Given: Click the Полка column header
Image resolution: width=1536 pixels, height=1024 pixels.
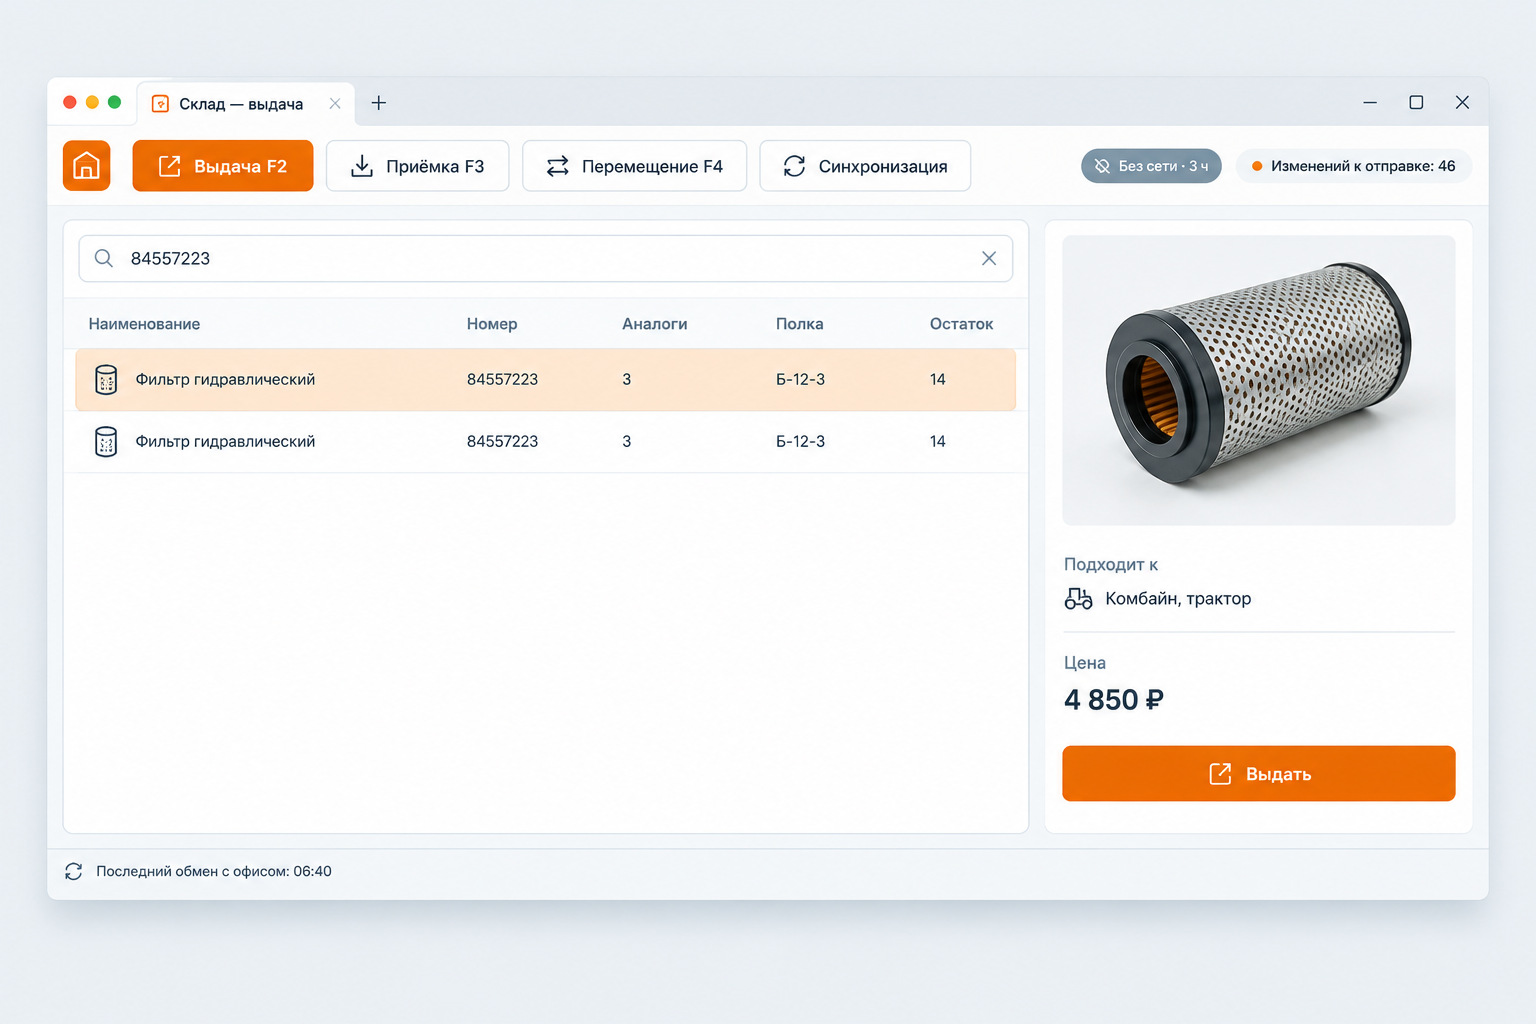Looking at the screenshot, I should pos(799,324).
